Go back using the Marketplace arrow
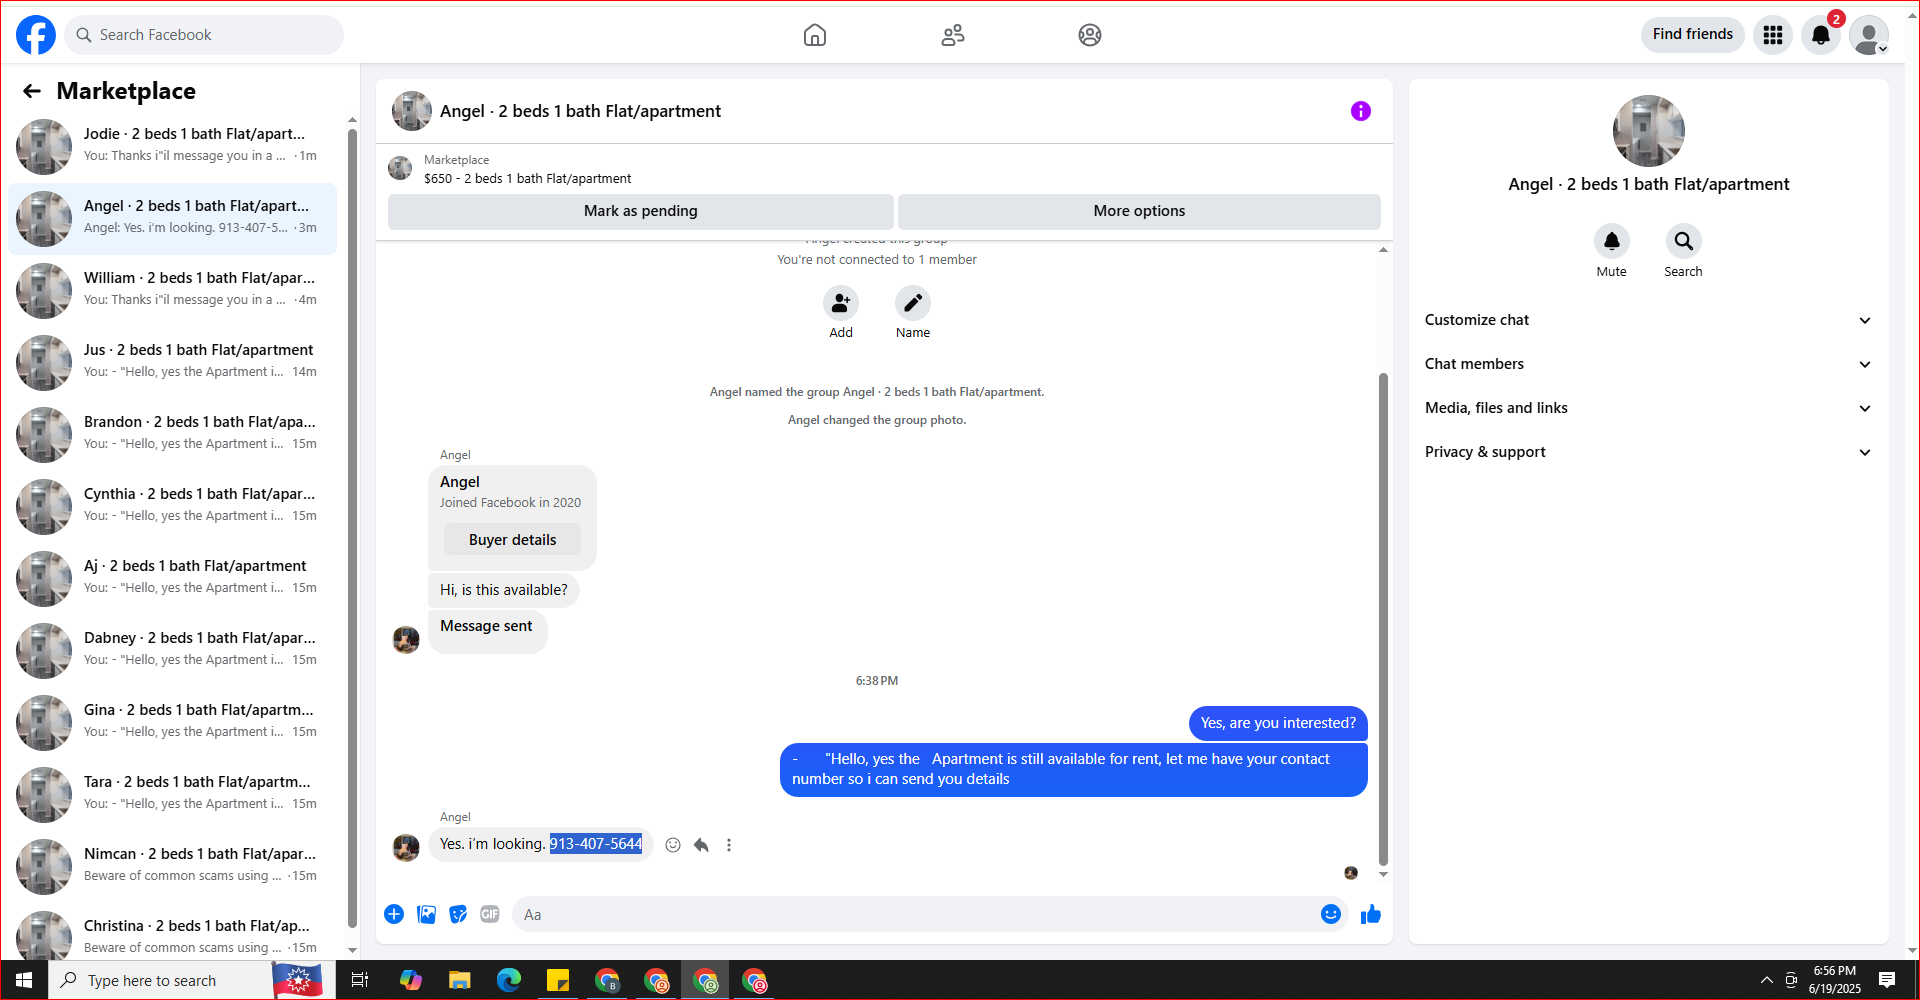1920x1000 pixels. (x=32, y=91)
